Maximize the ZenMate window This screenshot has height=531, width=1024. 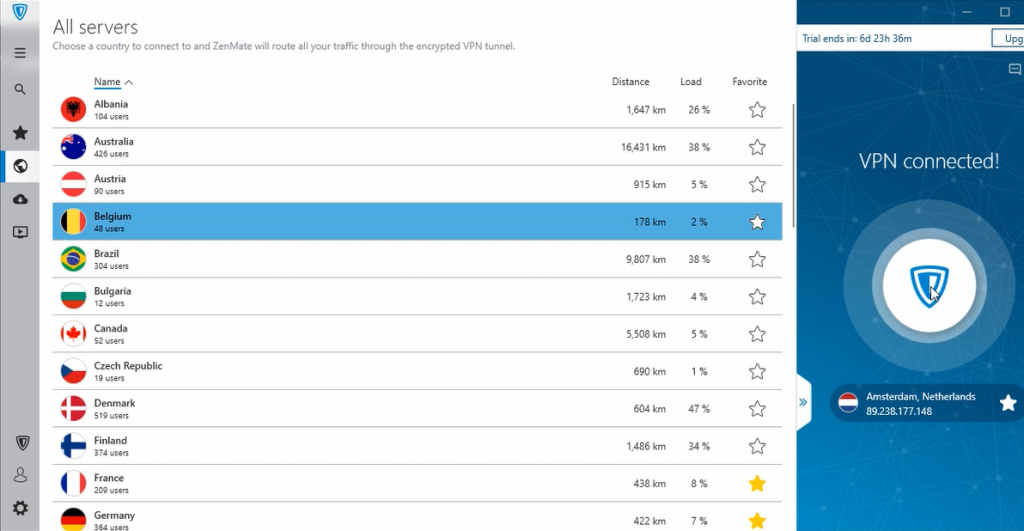(1005, 12)
